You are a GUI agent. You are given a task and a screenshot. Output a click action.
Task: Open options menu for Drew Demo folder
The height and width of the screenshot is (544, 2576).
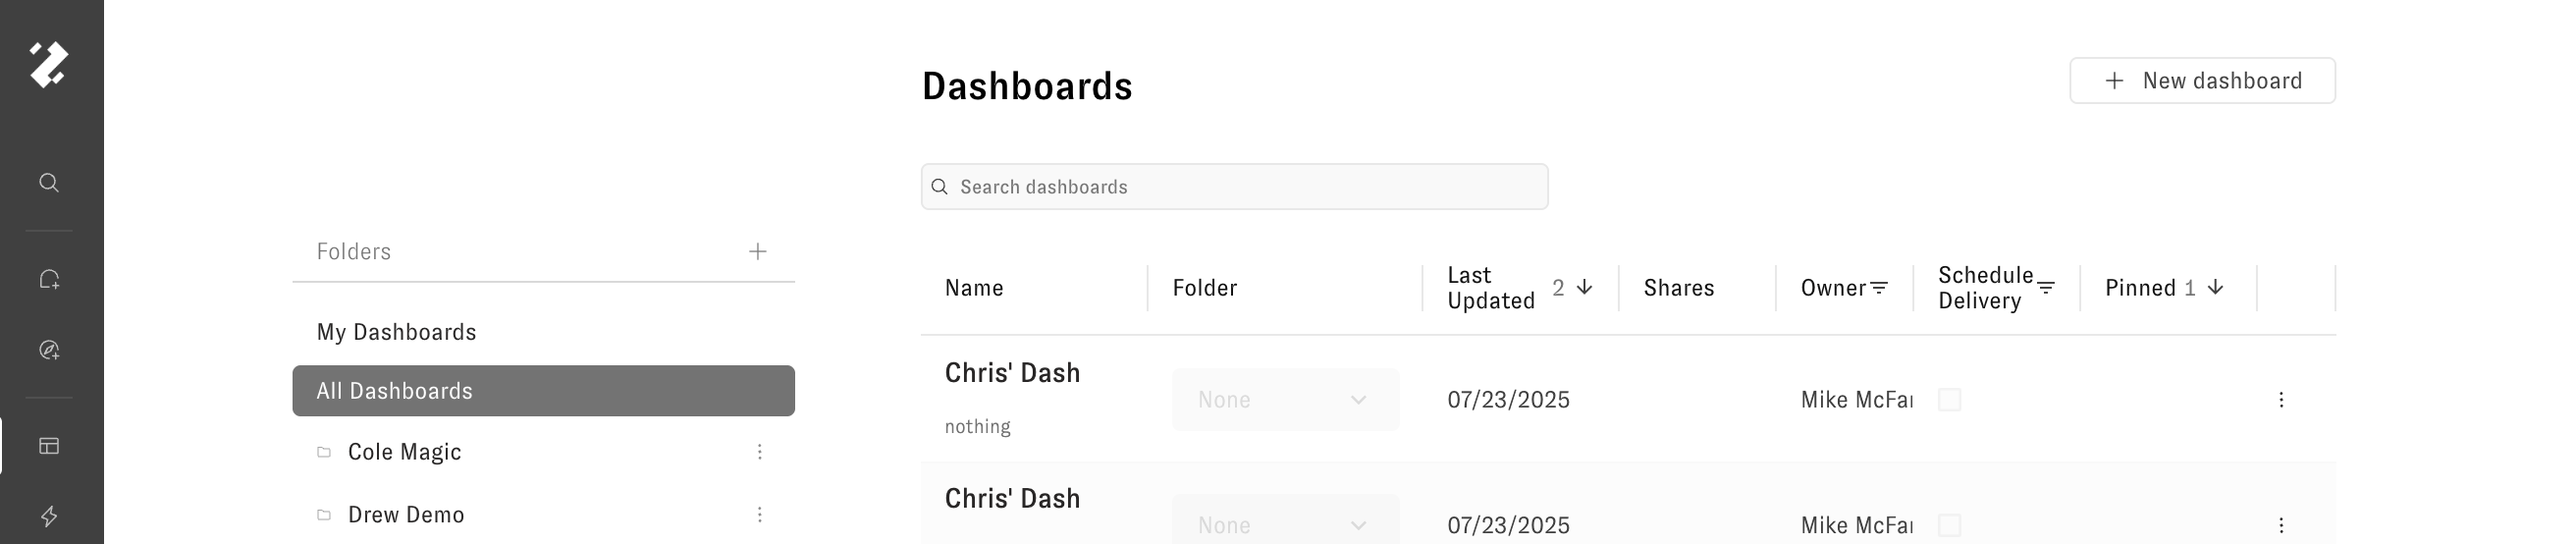tap(760, 515)
